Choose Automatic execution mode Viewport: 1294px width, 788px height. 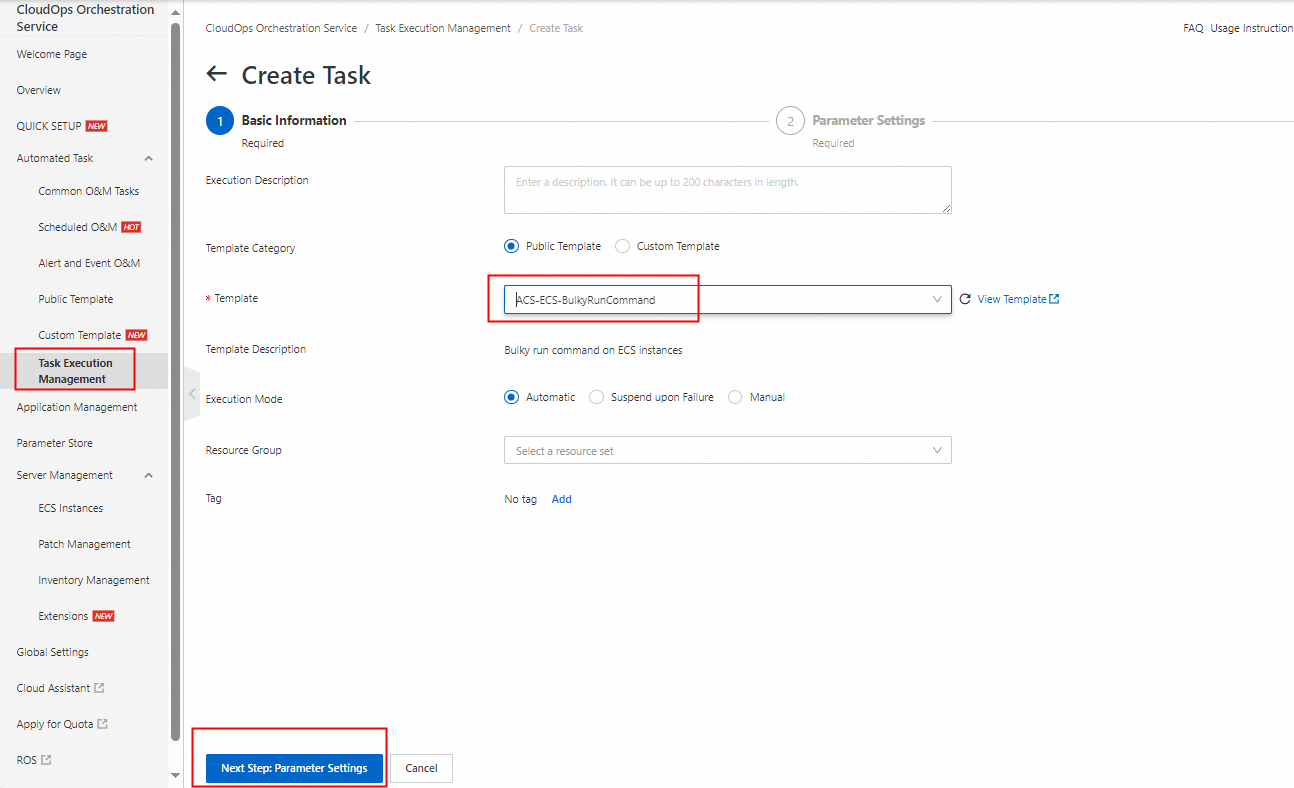pos(512,397)
